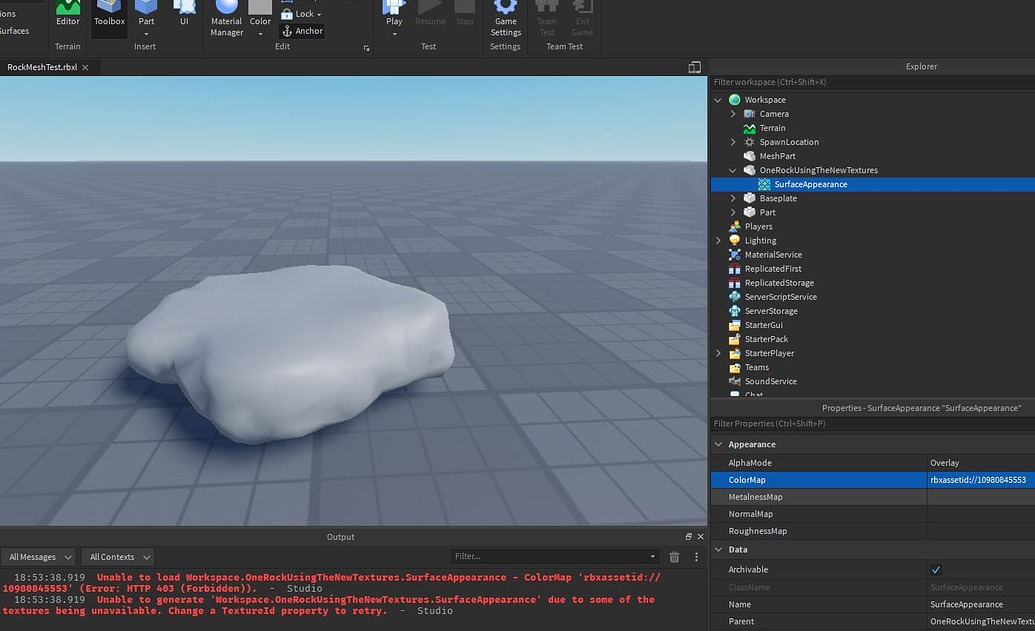Select StarterGui in Explorer
Viewport: 1035px width, 631px height.
tap(763, 325)
